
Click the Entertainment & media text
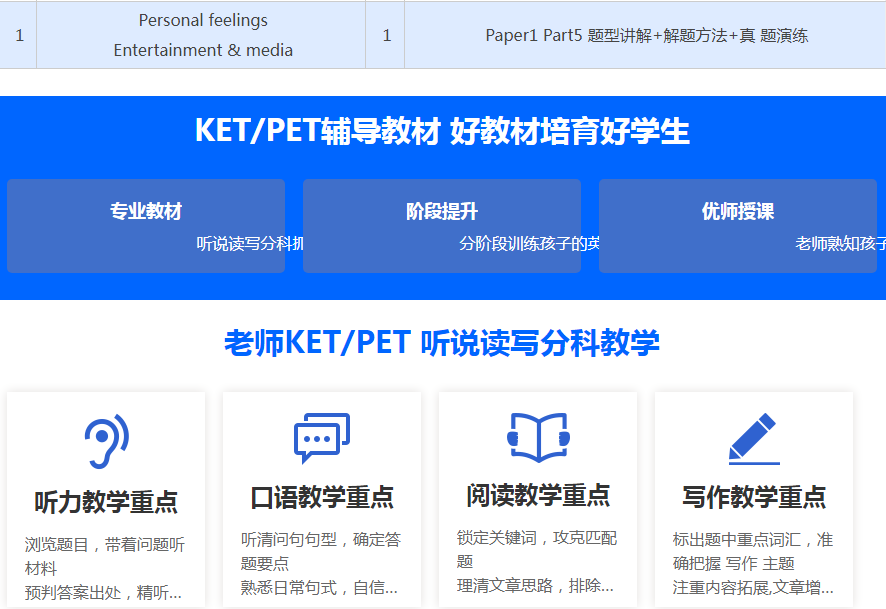tap(203, 50)
